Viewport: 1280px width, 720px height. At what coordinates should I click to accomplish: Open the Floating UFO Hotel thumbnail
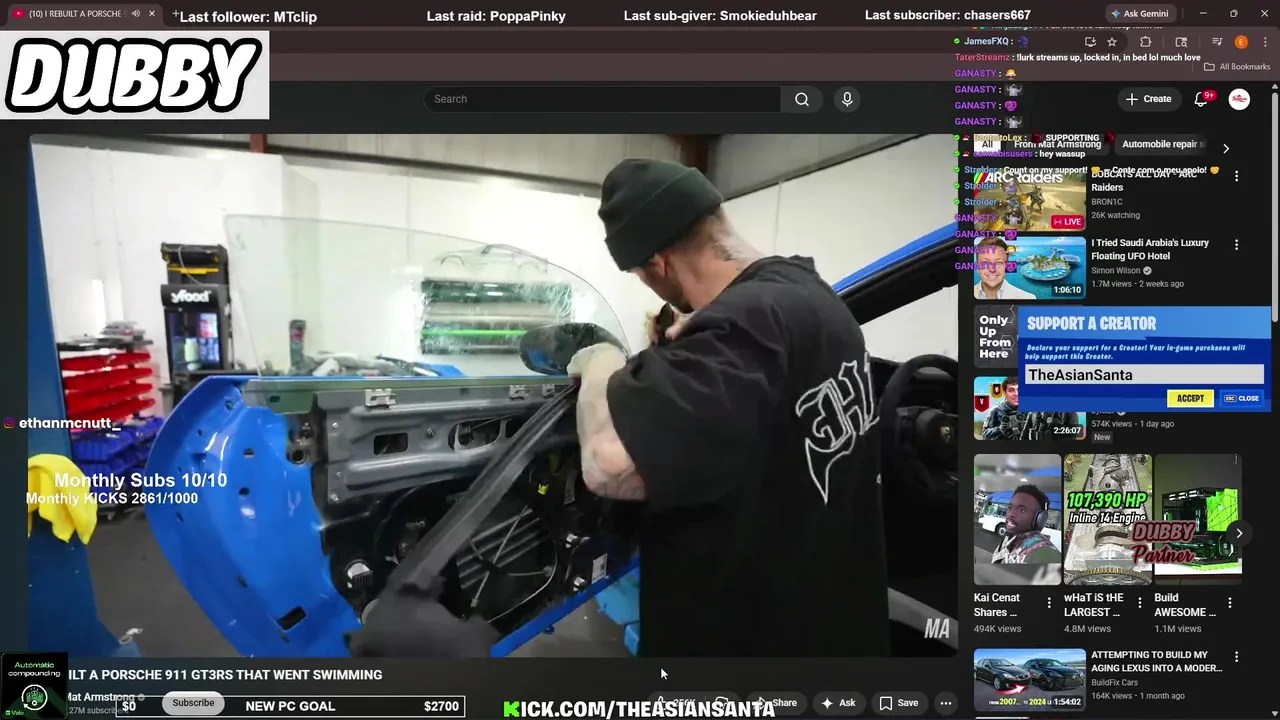click(1030, 268)
